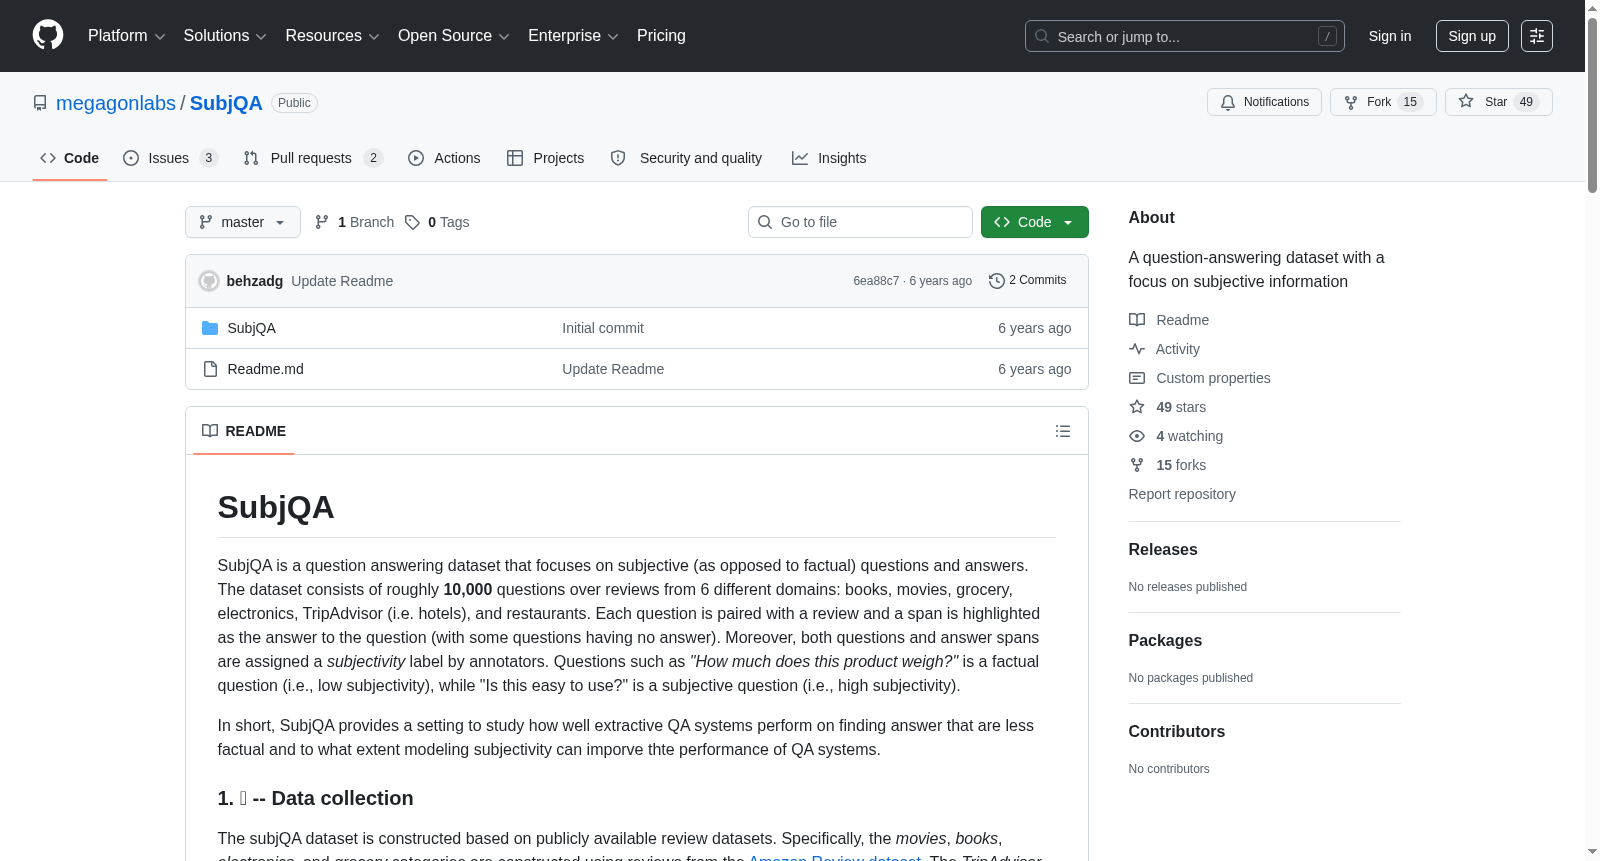Click the Update Readme commit message in header
Screen dimensions: 1600x861
[342, 281]
